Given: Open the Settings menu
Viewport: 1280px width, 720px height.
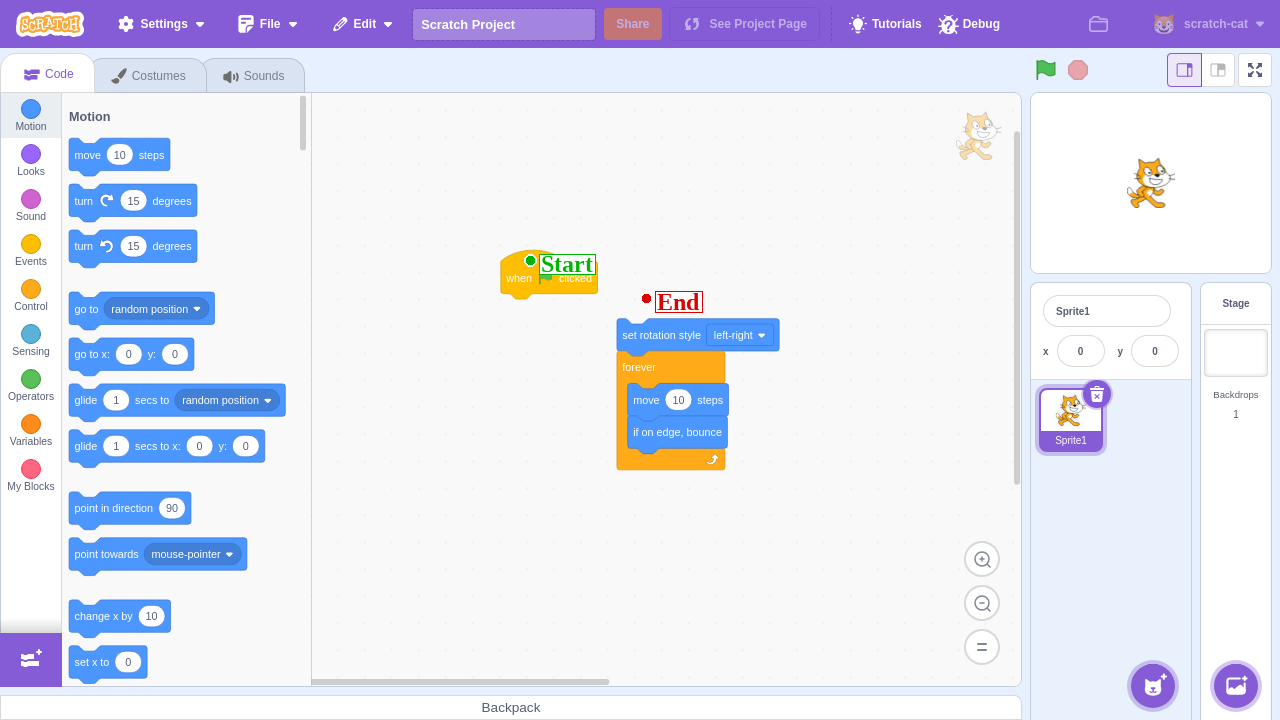Looking at the screenshot, I should tap(161, 24).
